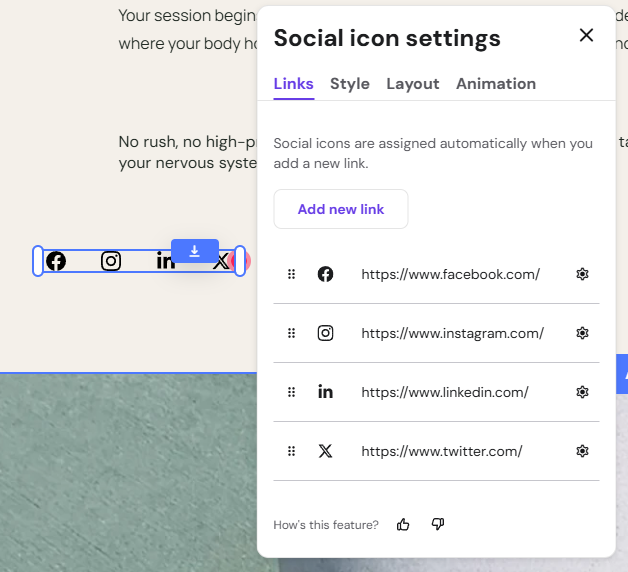The width and height of the screenshot is (628, 572).
Task: Click the blue download arrow badge on element
Action: (x=195, y=251)
